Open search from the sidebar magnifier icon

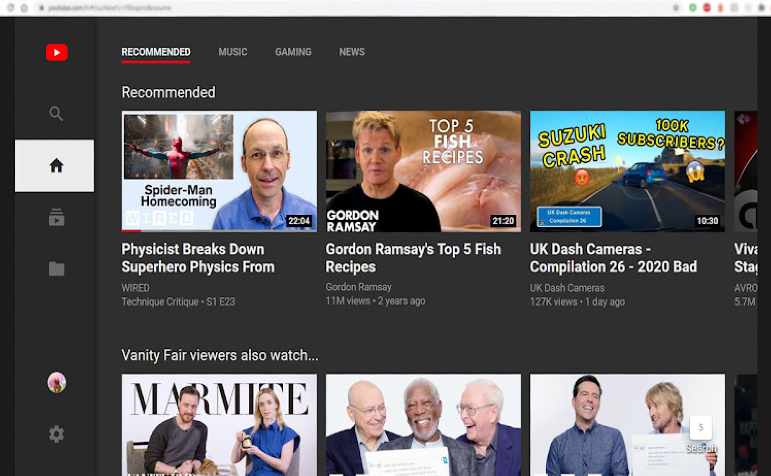tap(56, 114)
